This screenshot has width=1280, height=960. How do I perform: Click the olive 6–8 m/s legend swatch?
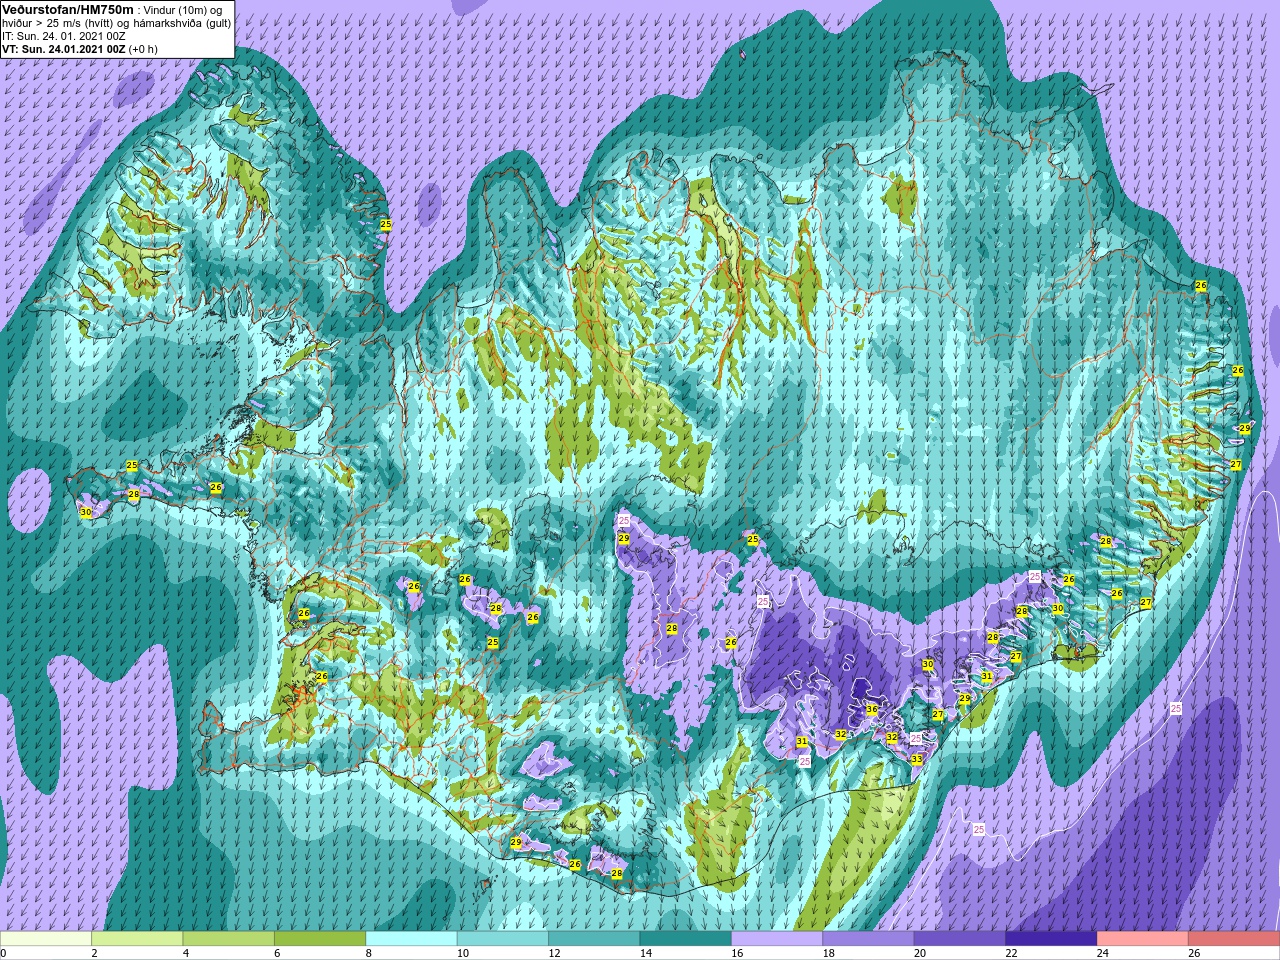pos(320,939)
